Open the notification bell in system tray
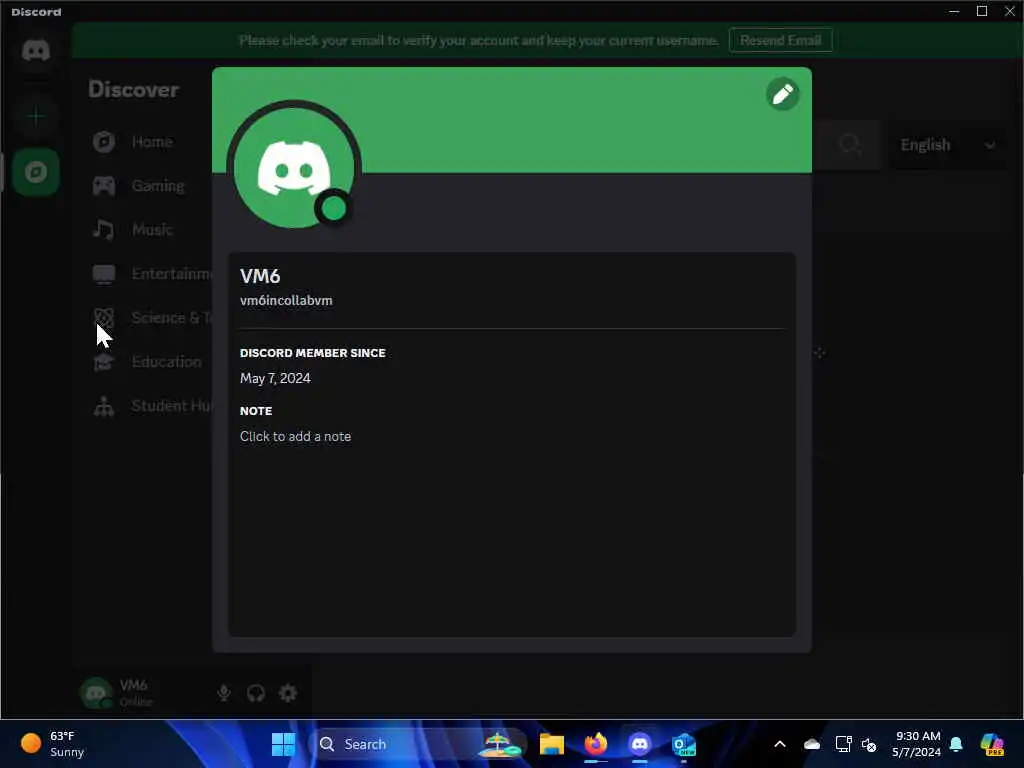Screen dimensions: 1024x768 tap(956, 744)
